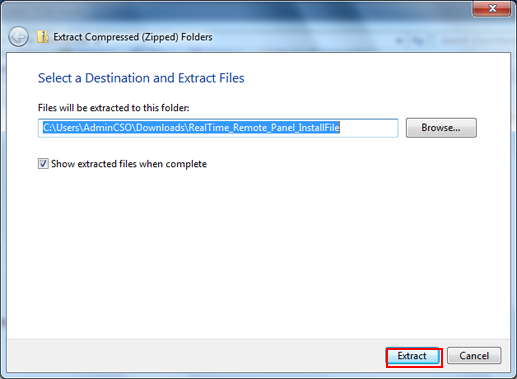Click the zipped folder icon in title

coord(42,37)
